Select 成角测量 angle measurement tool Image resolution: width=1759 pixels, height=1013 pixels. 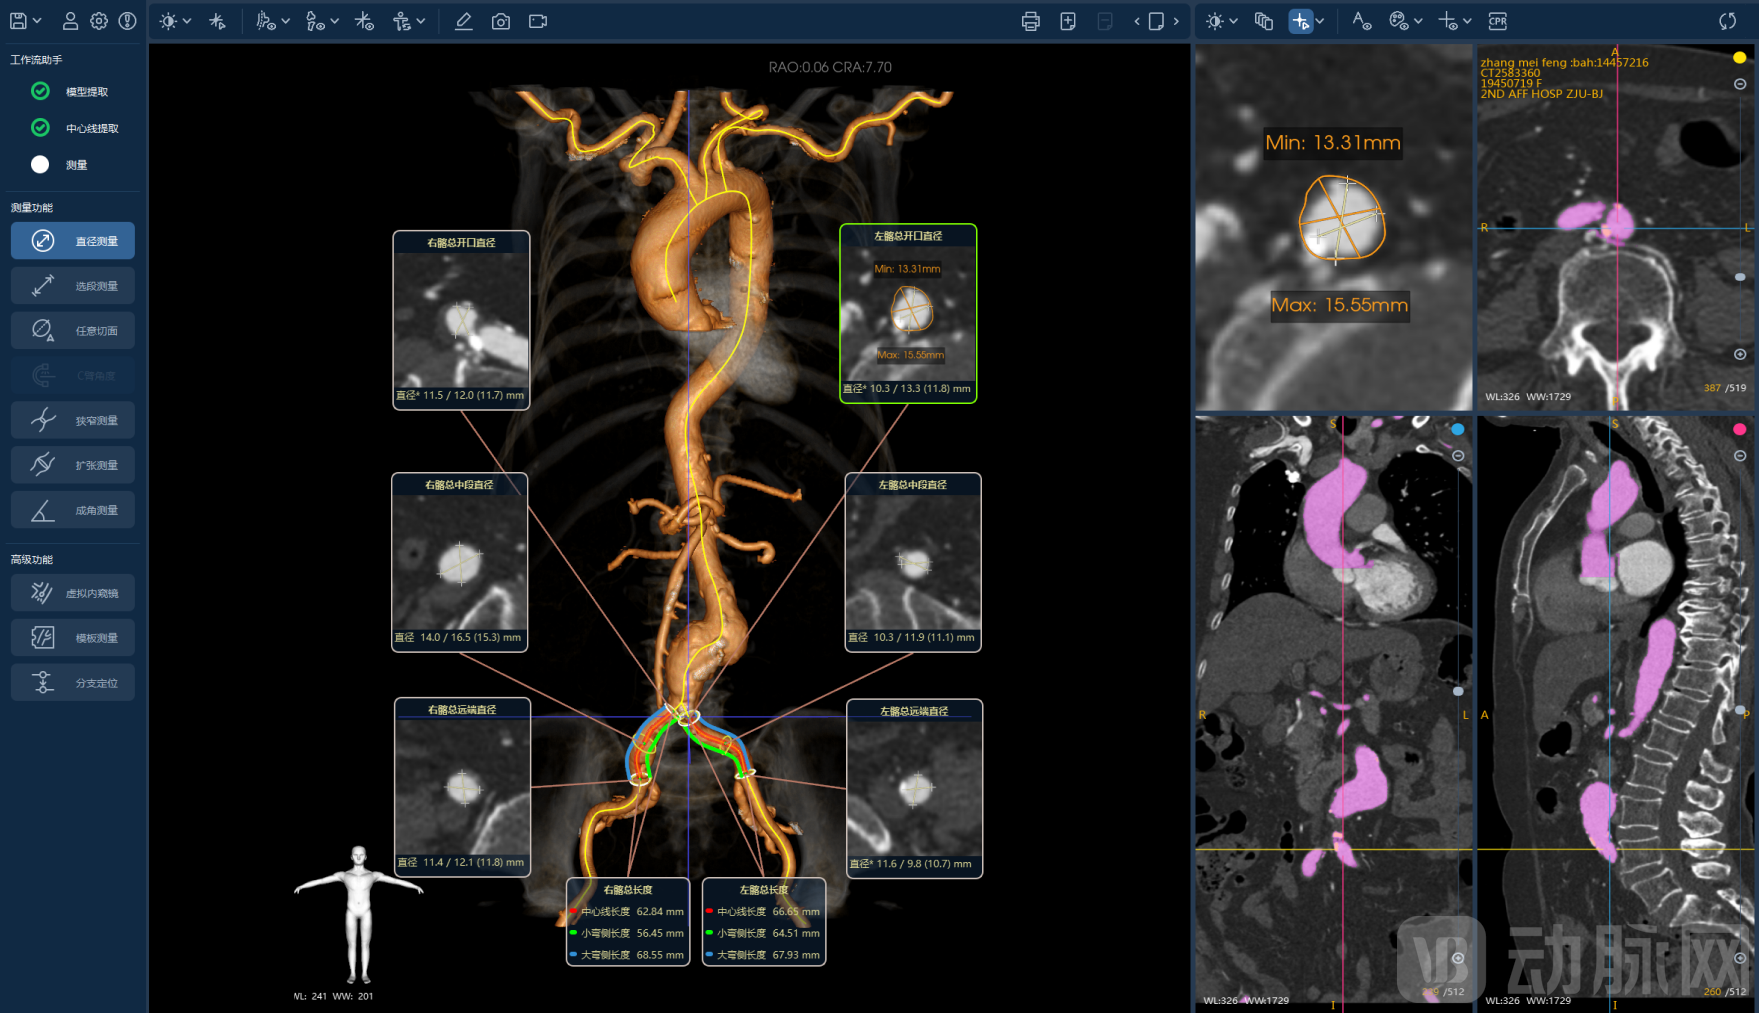tap(73, 510)
